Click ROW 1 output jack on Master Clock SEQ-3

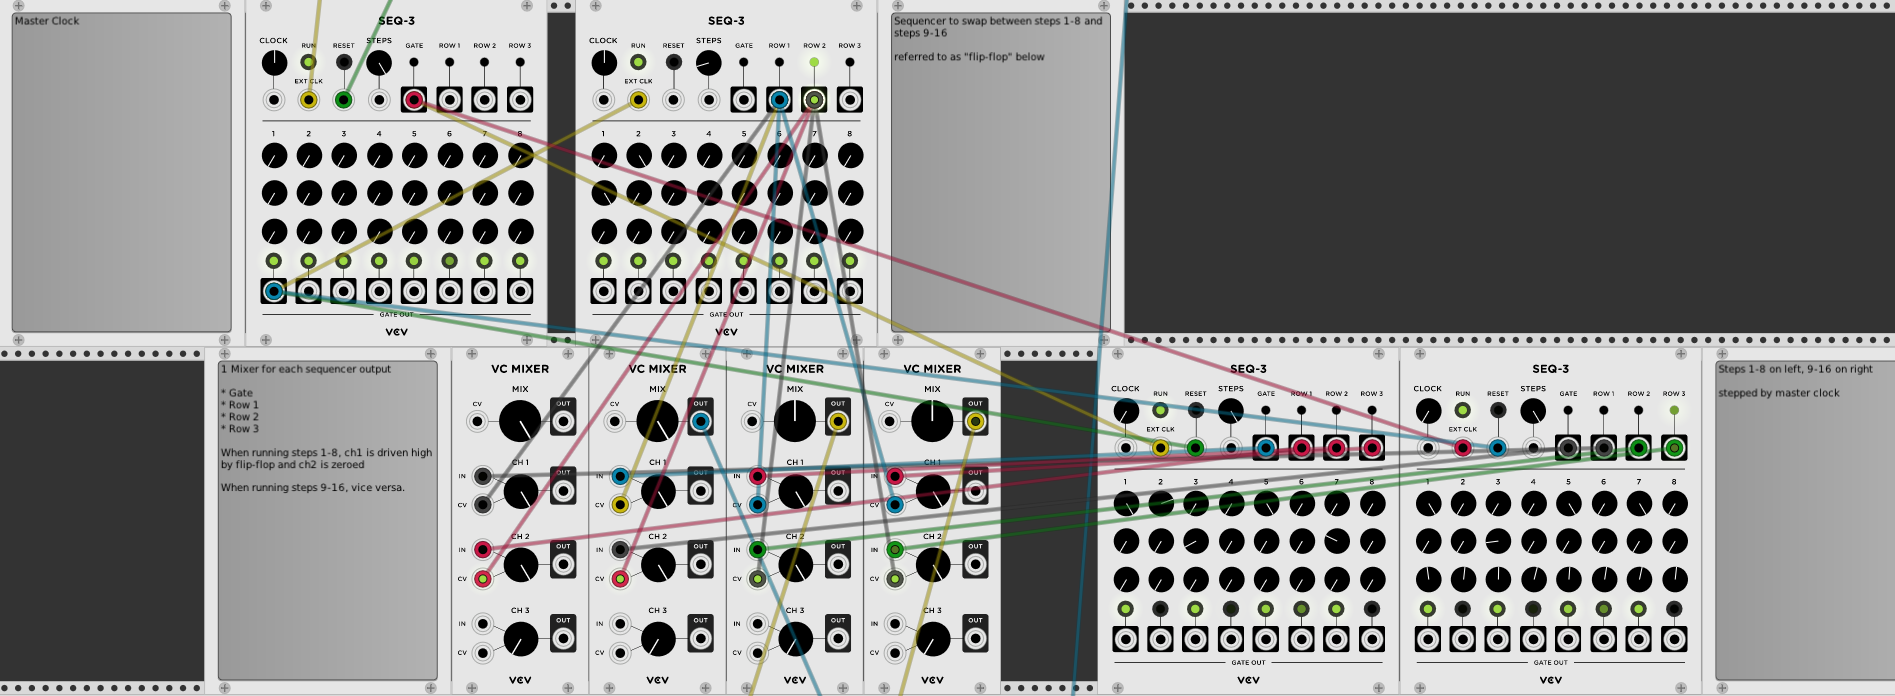pyautogui.click(x=449, y=100)
